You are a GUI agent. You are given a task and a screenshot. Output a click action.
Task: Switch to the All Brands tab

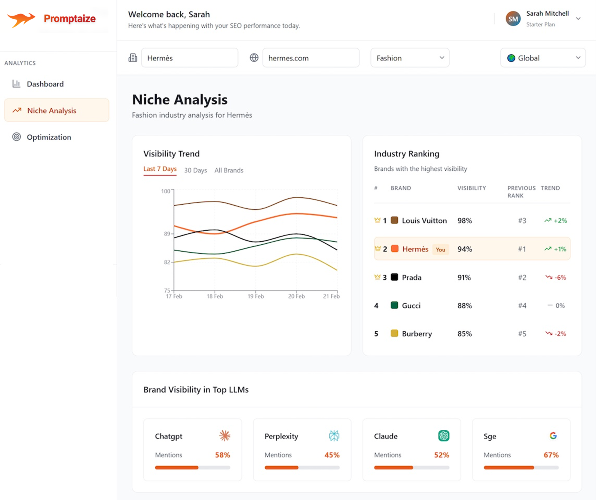[228, 170]
